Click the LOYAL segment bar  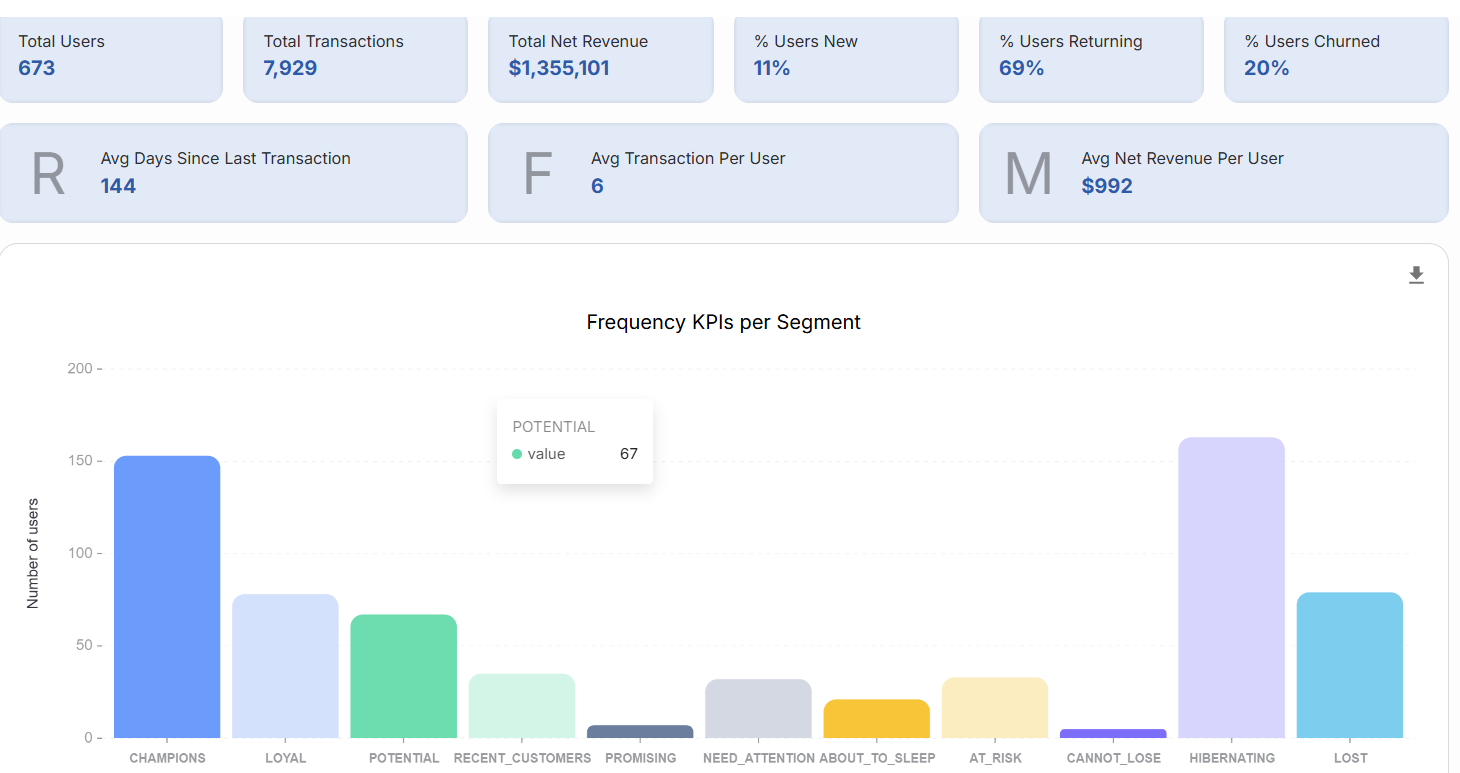[x=285, y=666]
